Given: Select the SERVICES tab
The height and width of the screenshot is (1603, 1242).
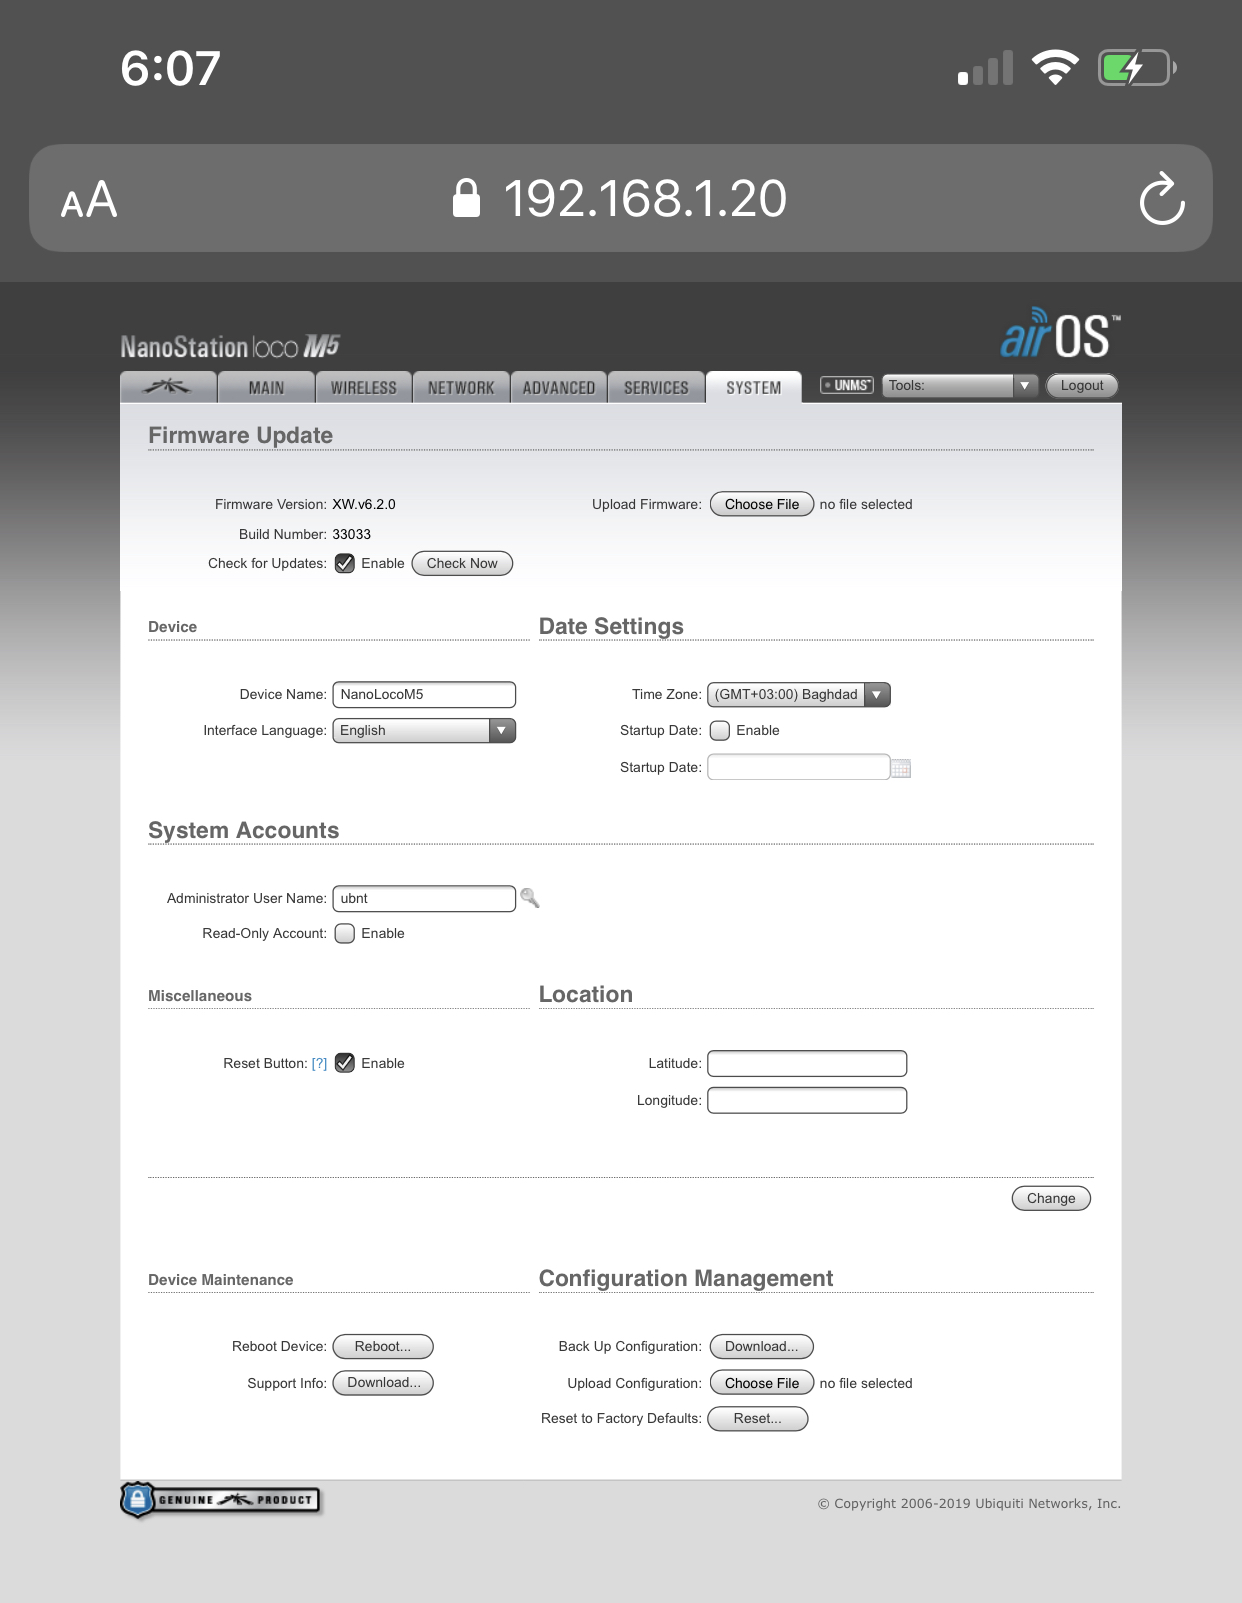Looking at the screenshot, I should [656, 387].
